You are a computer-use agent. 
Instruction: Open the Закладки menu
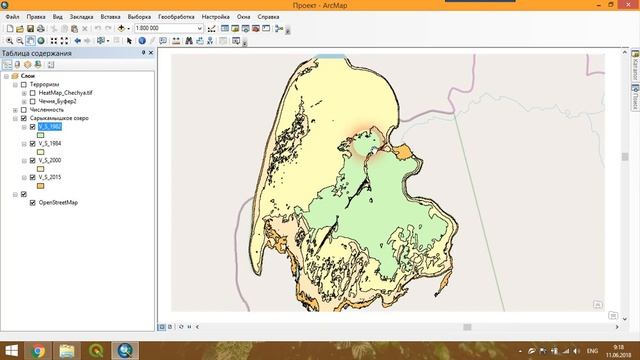pos(81,17)
